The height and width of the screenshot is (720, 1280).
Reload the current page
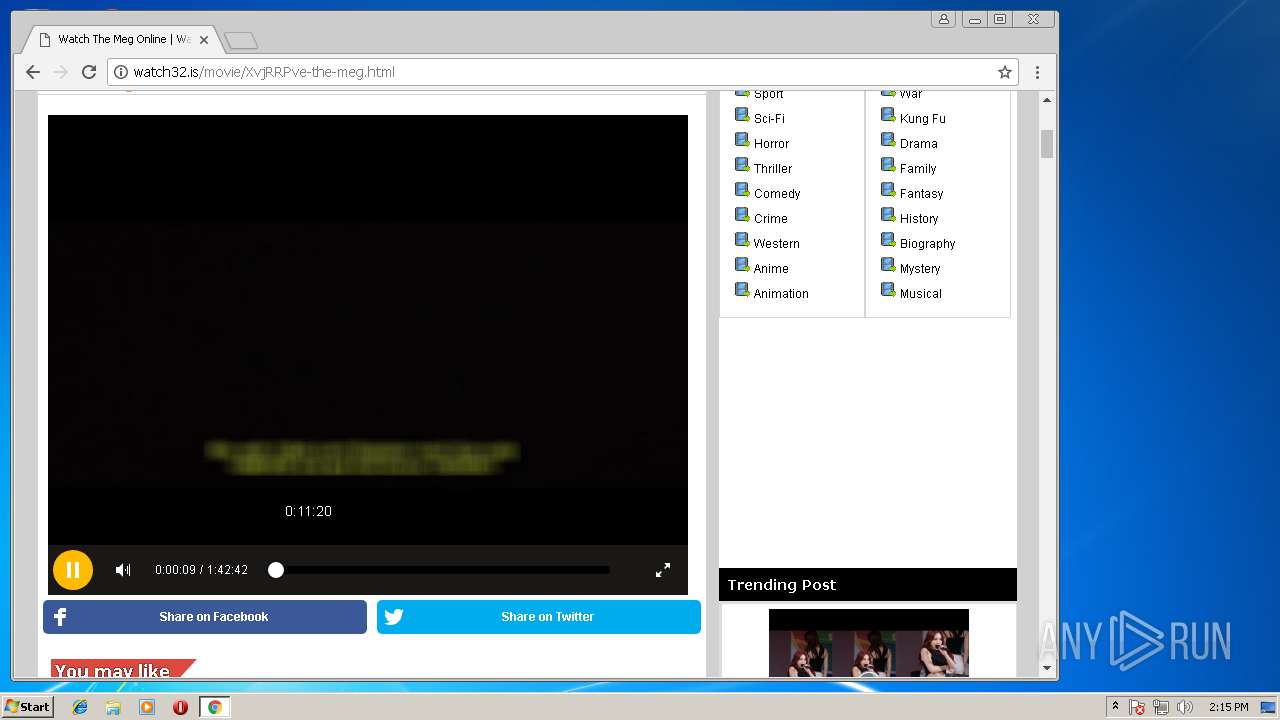pos(89,72)
